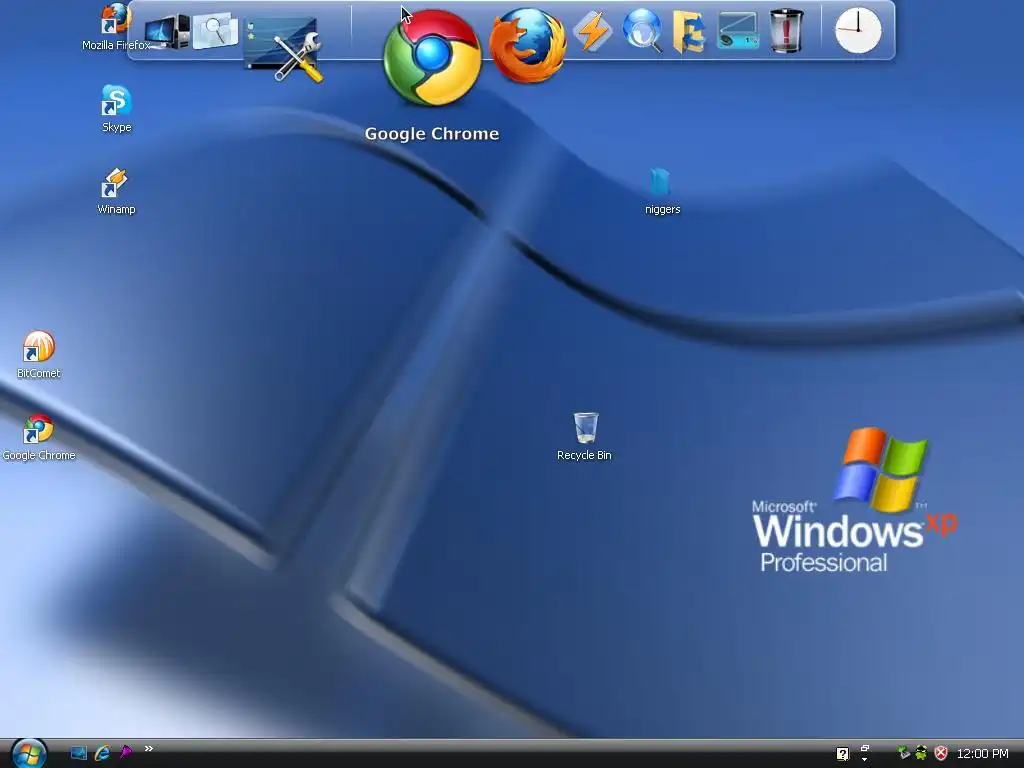Open the Winamp lightning bolt icon in the dock

(x=592, y=31)
